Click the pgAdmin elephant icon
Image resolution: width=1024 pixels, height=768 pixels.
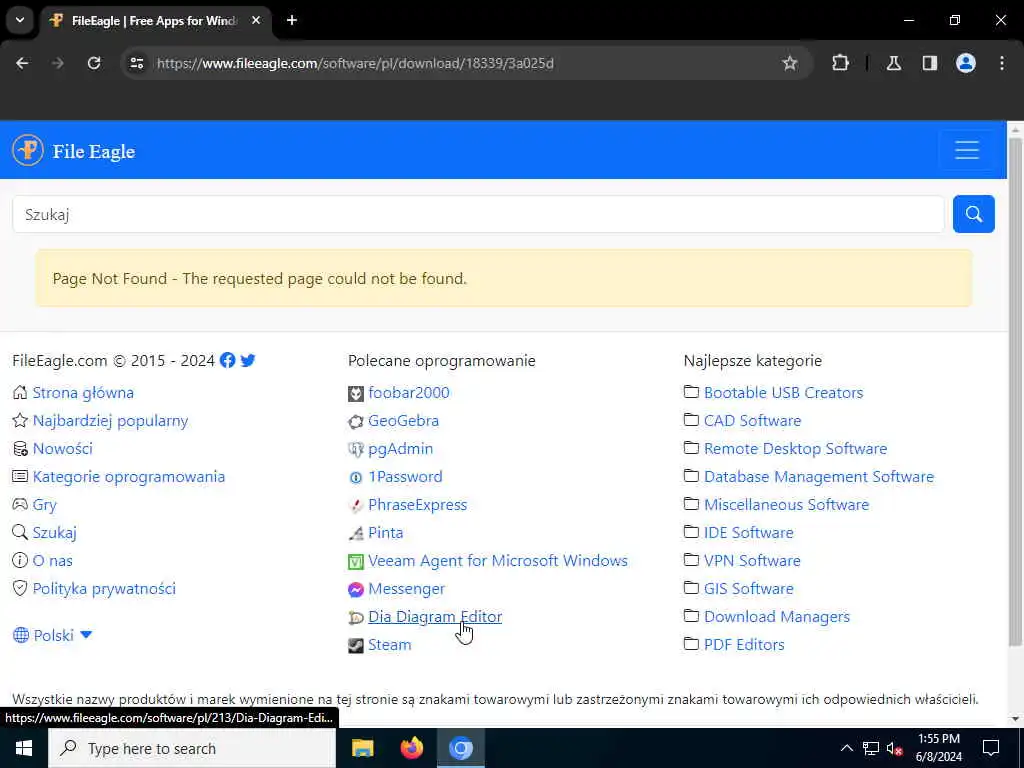tap(355, 449)
